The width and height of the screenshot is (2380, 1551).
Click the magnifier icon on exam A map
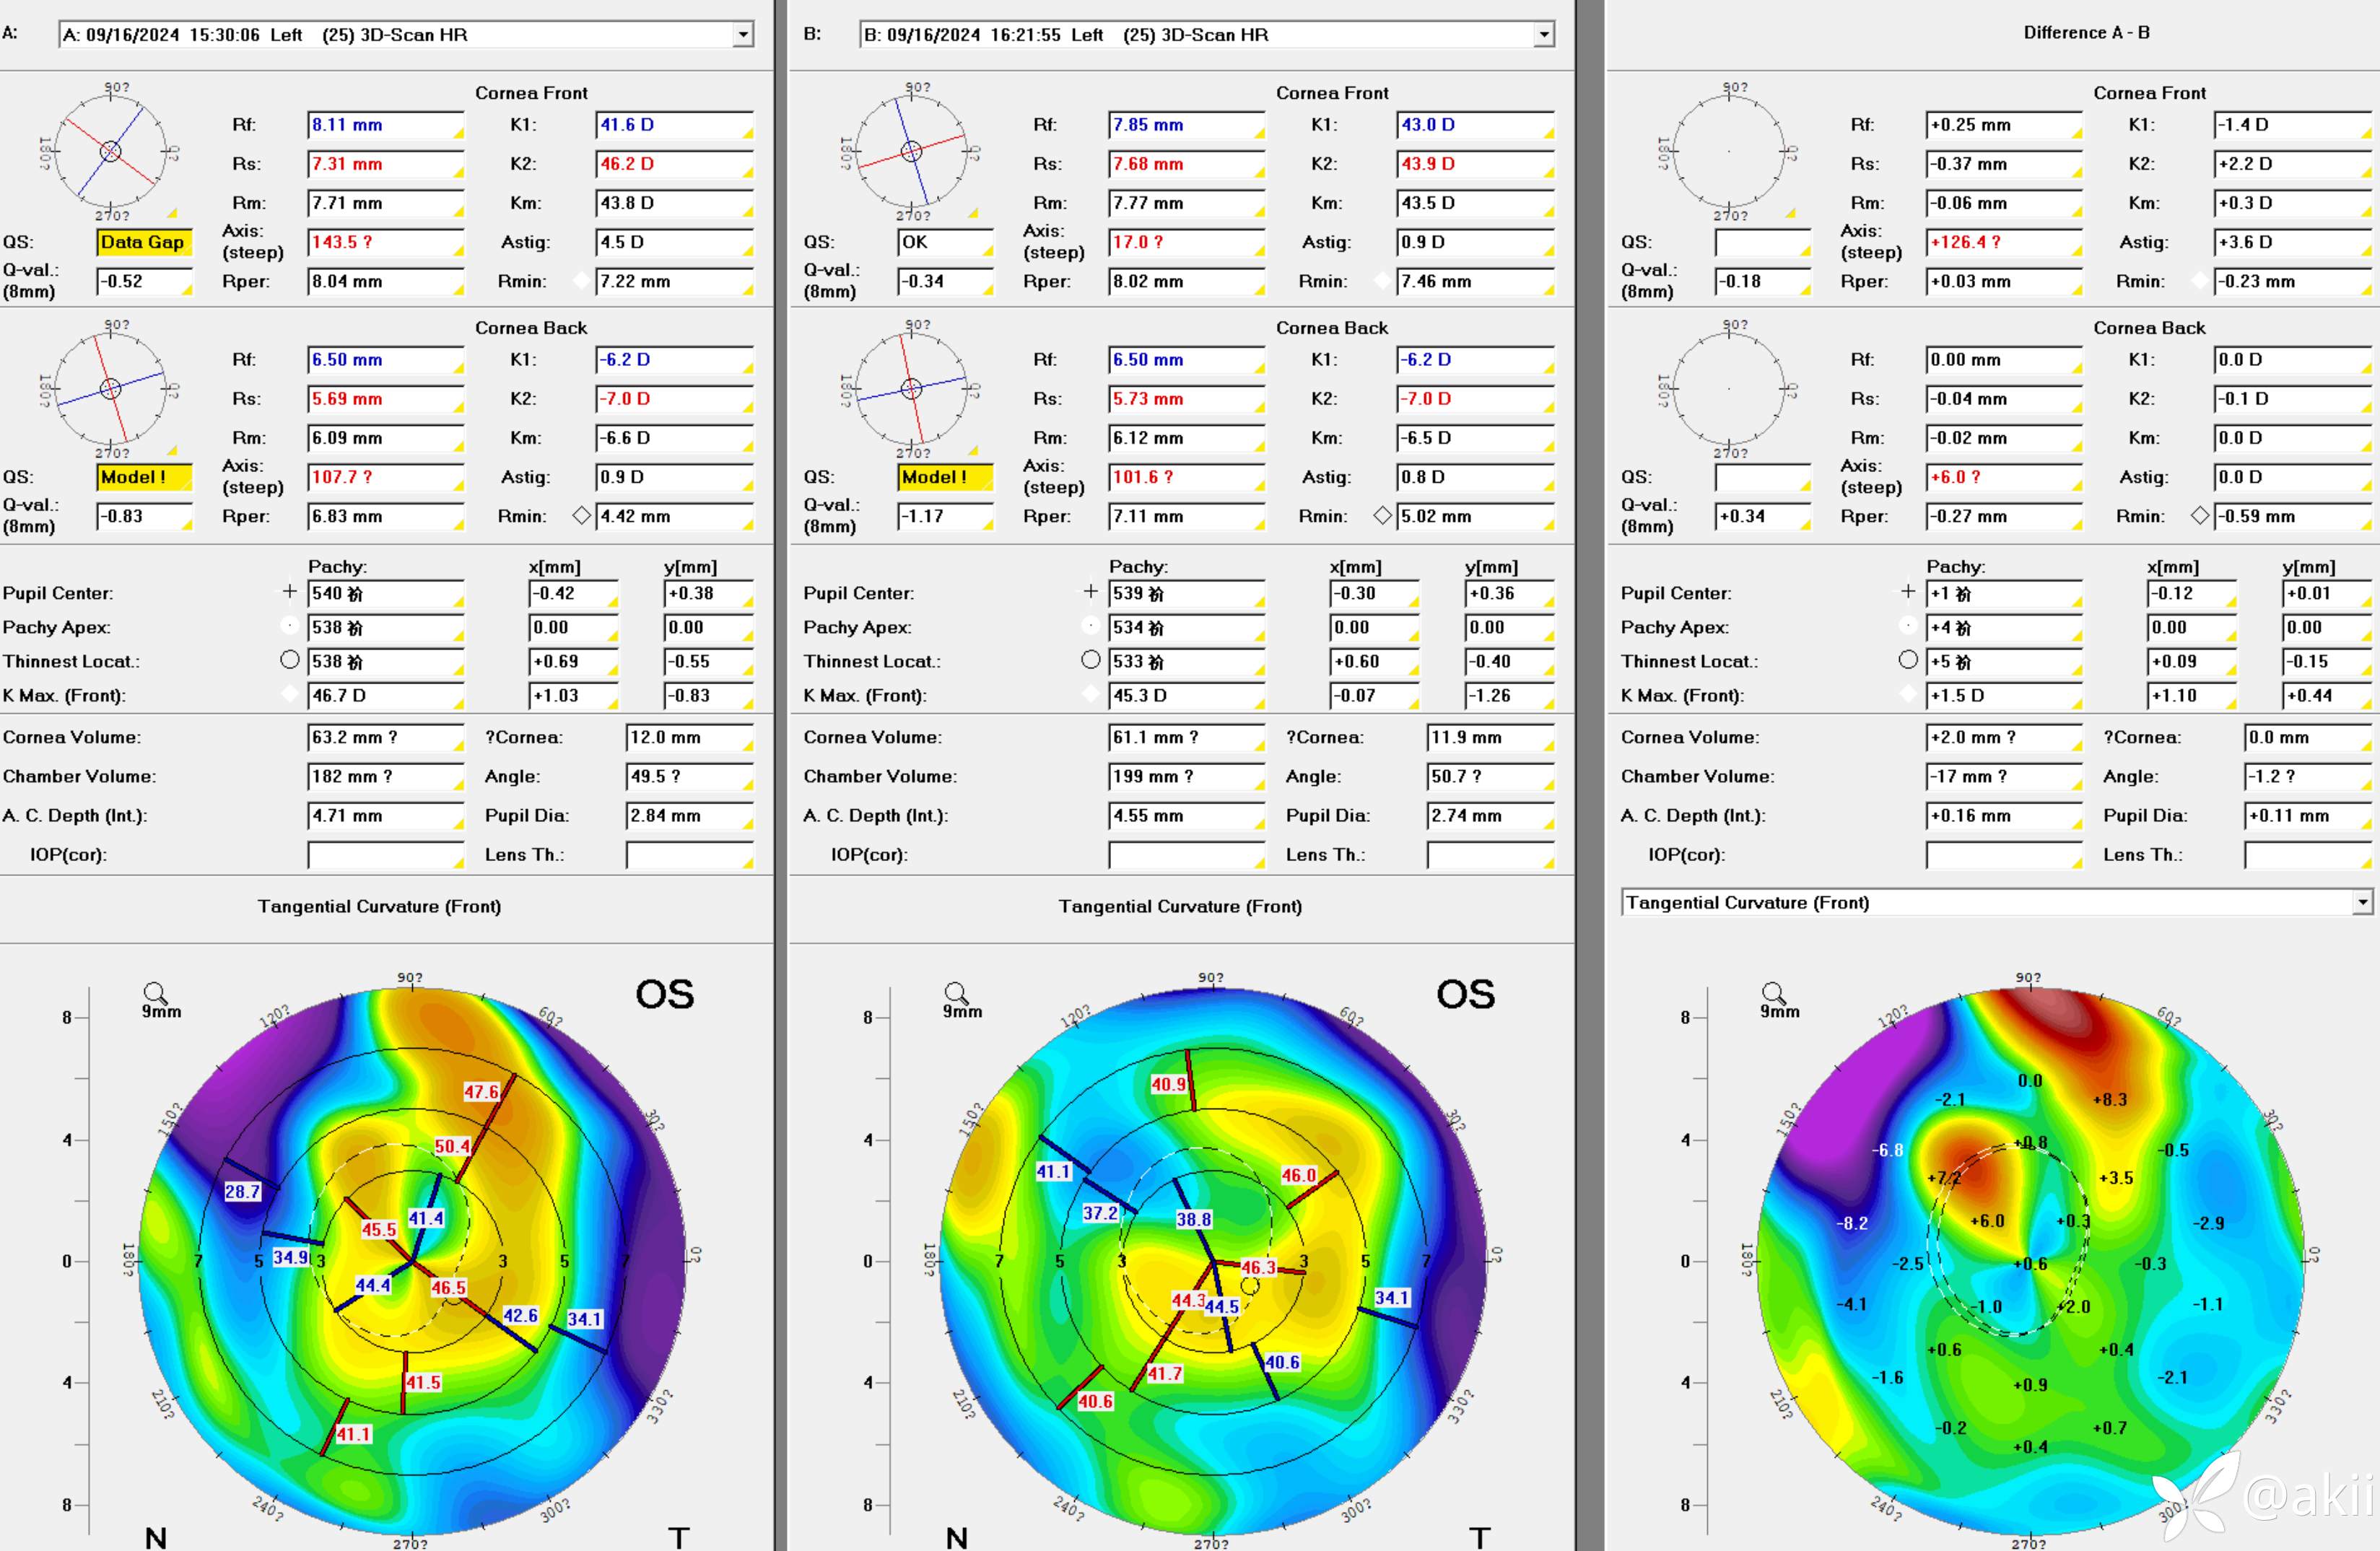coord(155,993)
